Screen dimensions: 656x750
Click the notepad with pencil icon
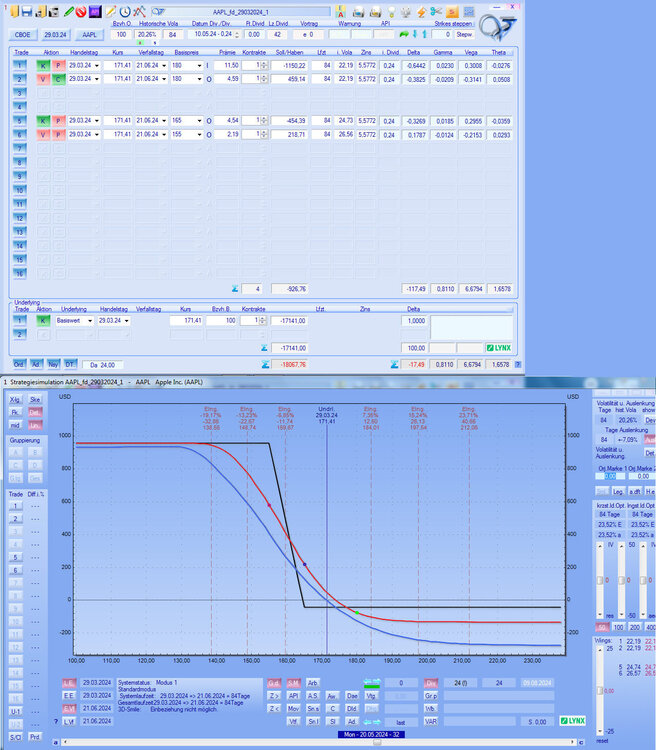click(x=111, y=11)
